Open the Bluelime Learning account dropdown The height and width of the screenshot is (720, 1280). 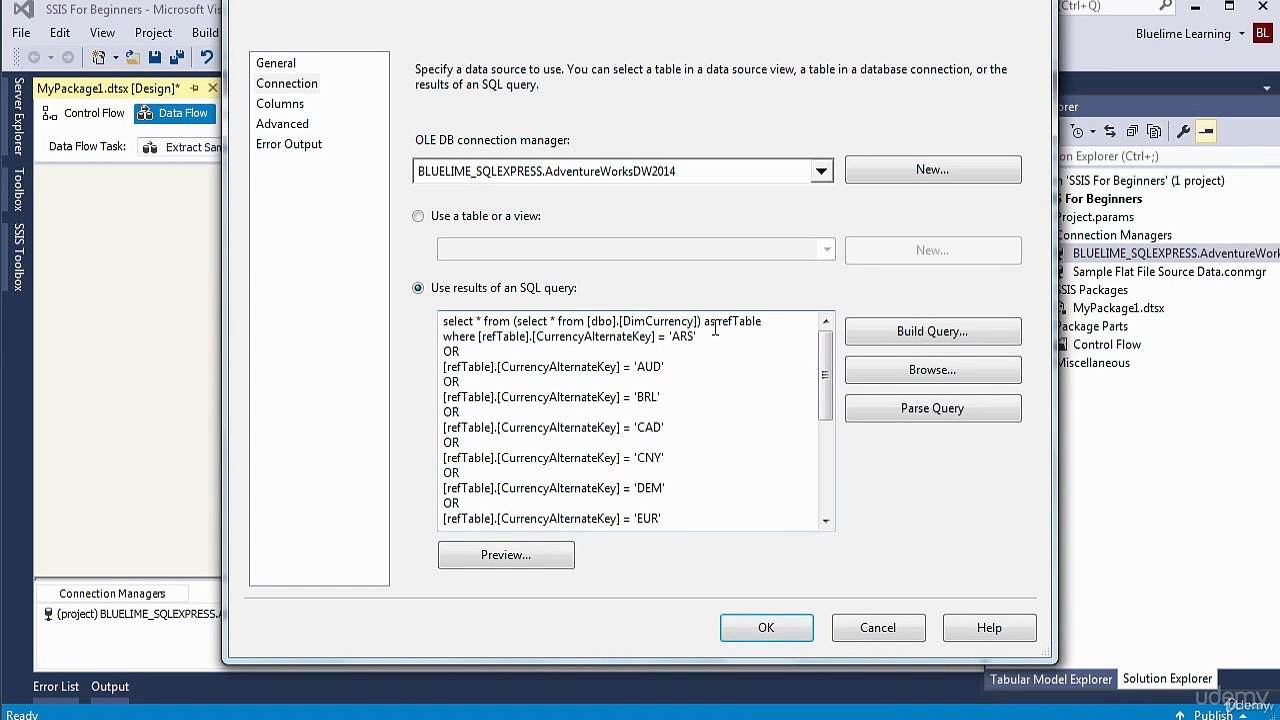coord(1242,34)
